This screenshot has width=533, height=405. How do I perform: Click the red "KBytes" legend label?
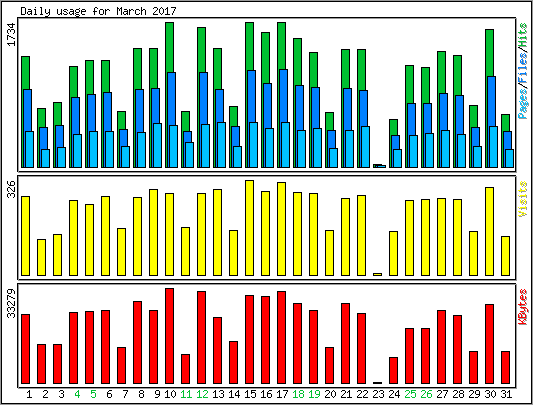523,307
